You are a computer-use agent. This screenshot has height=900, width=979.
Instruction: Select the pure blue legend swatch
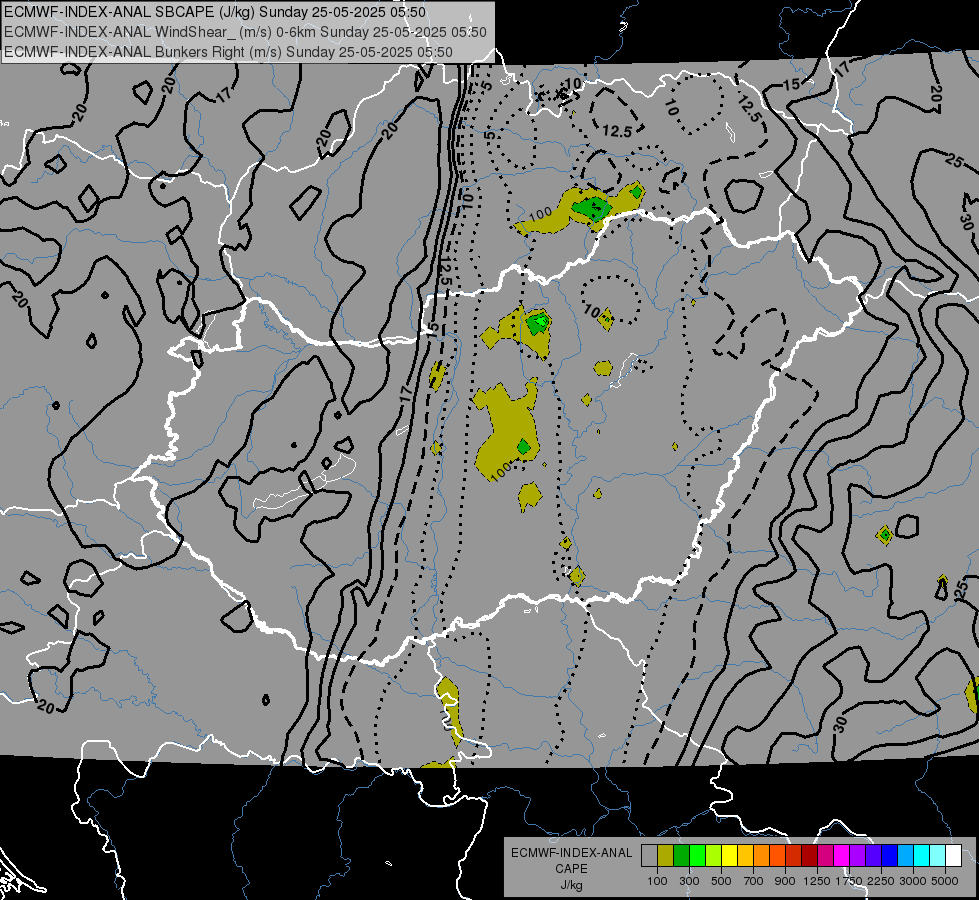pos(890,855)
